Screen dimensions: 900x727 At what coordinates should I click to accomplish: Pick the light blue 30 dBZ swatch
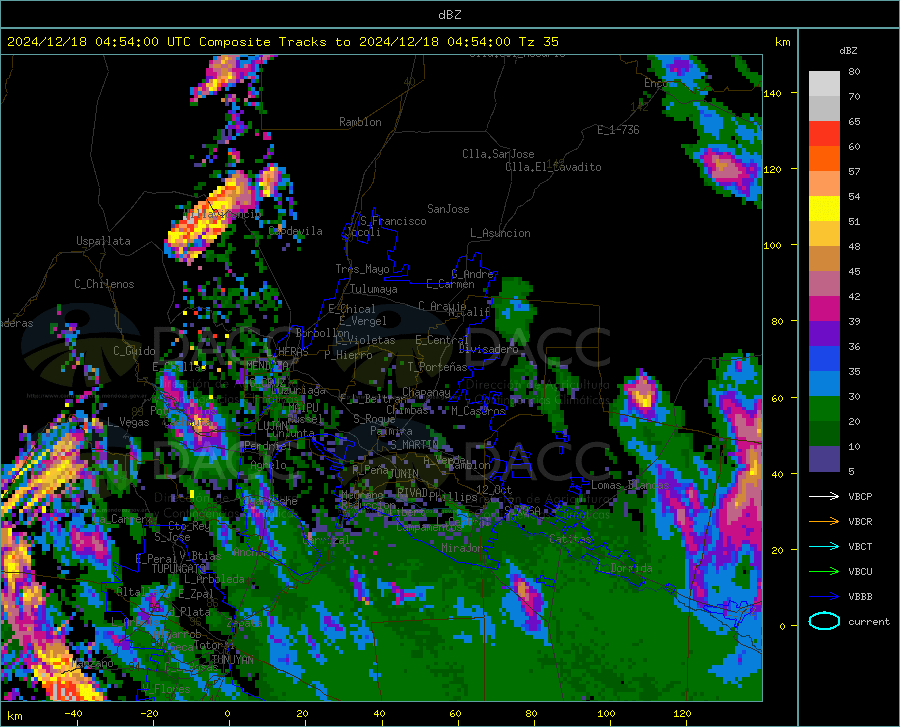(824, 384)
